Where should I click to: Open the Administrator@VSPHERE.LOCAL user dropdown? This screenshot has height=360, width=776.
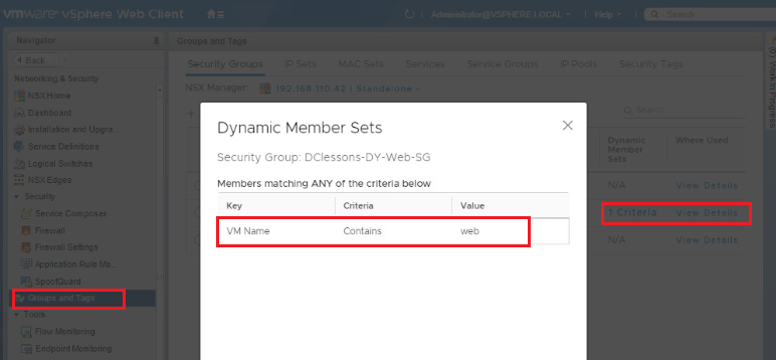[x=501, y=14]
